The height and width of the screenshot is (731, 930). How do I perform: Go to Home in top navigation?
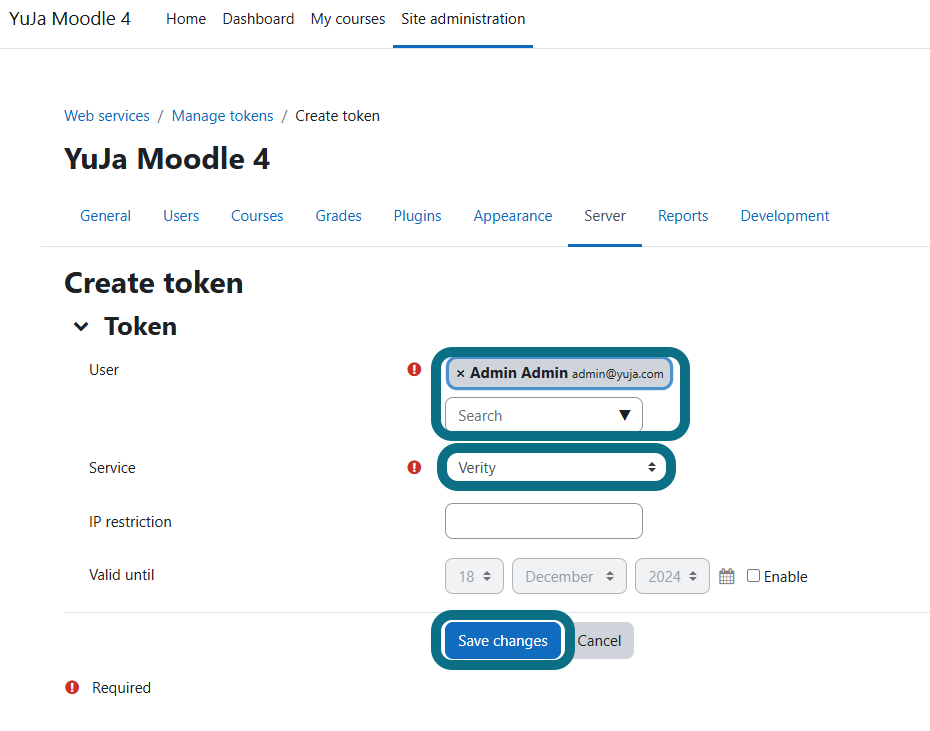(186, 19)
